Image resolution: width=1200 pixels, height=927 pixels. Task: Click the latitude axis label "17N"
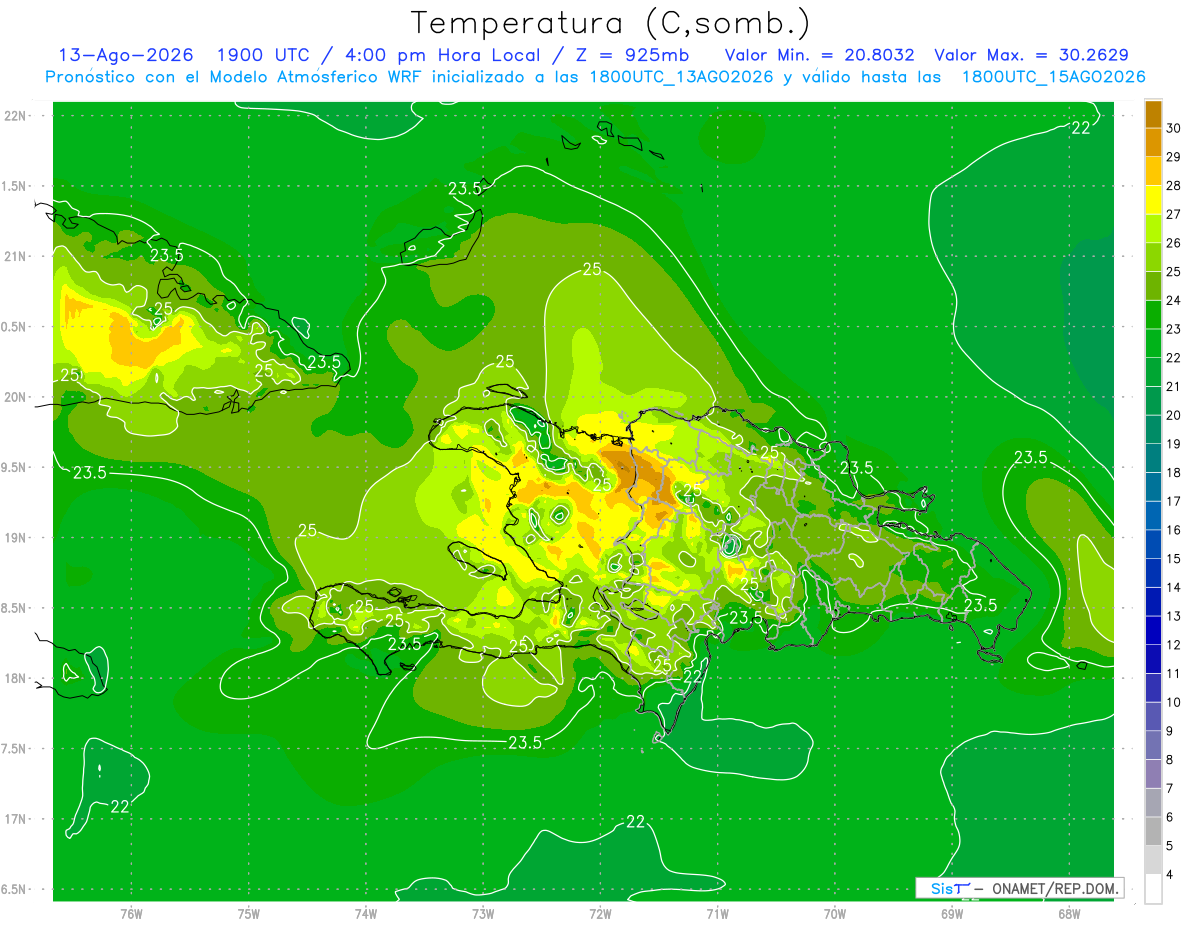coord(16,819)
